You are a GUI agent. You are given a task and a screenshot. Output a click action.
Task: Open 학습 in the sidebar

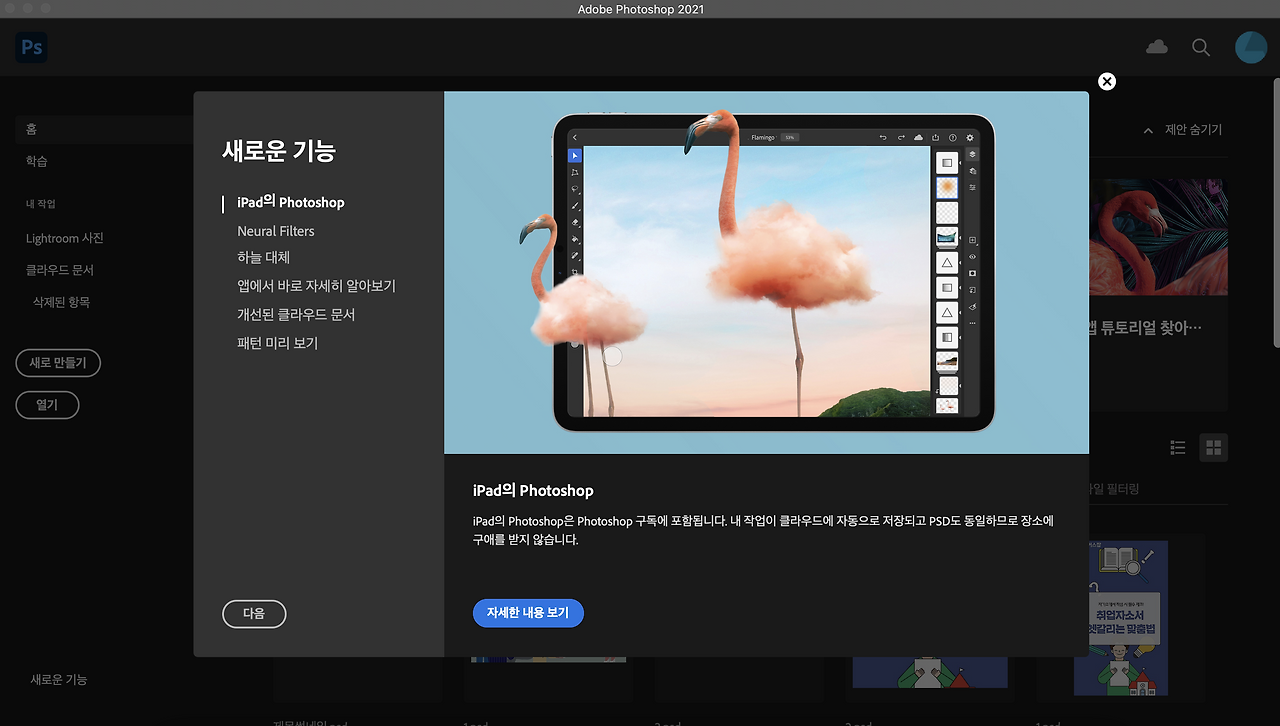pos(37,161)
